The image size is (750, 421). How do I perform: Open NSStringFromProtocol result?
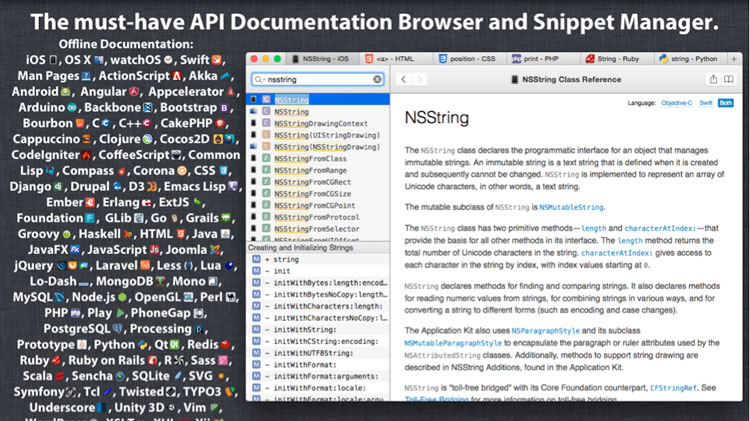[318, 217]
